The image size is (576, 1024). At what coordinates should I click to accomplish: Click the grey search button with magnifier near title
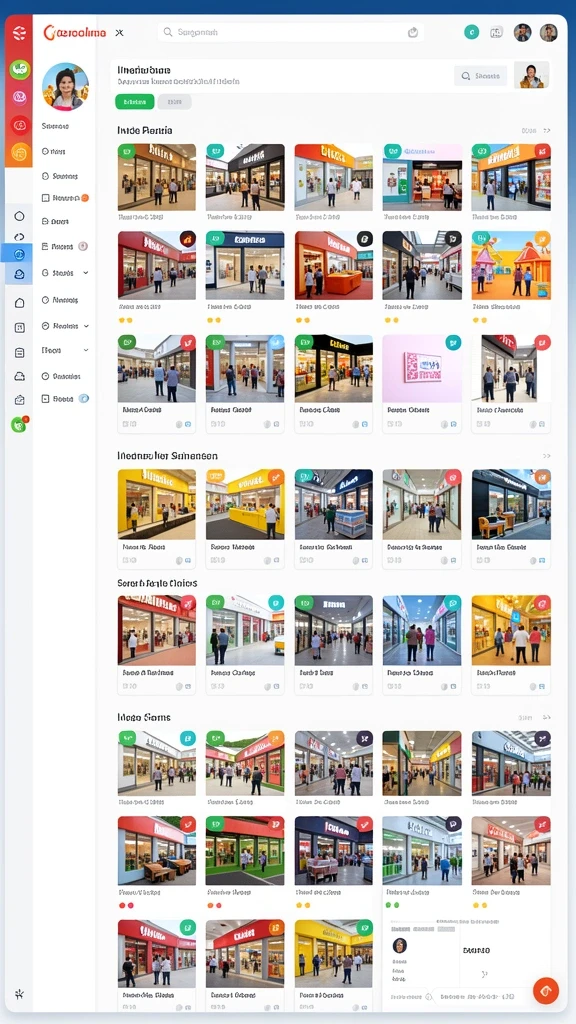tap(481, 76)
